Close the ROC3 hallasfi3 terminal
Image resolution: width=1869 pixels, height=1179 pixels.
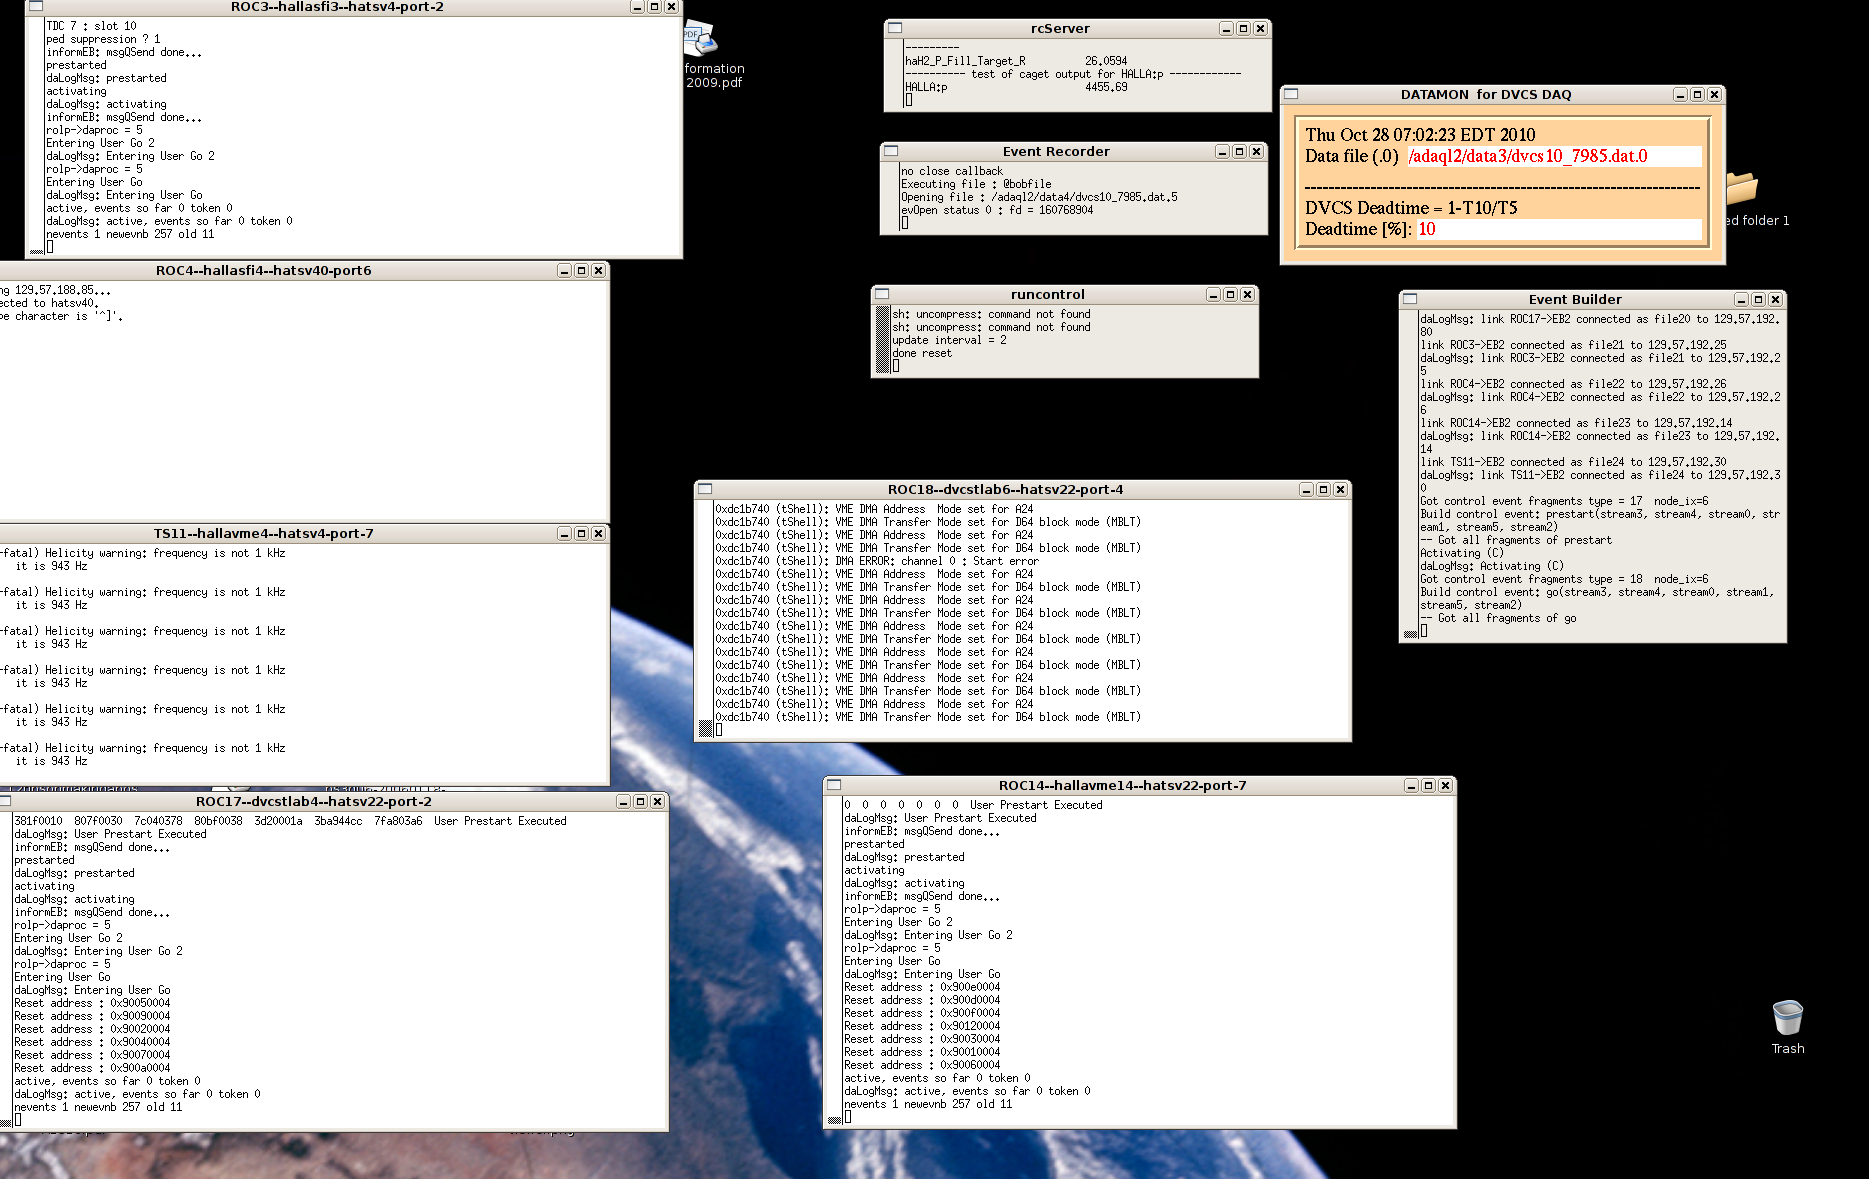pyautogui.click(x=671, y=7)
